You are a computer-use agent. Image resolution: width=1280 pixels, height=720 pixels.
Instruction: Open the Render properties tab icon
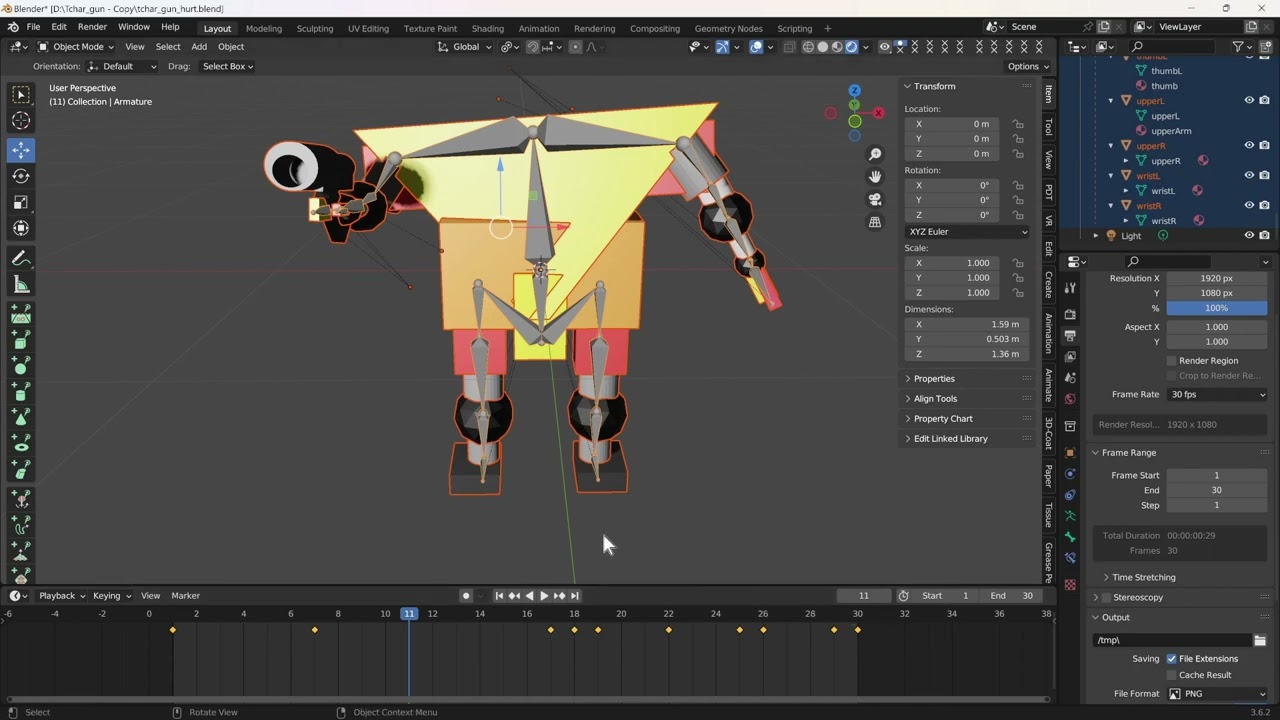pos(1070,314)
